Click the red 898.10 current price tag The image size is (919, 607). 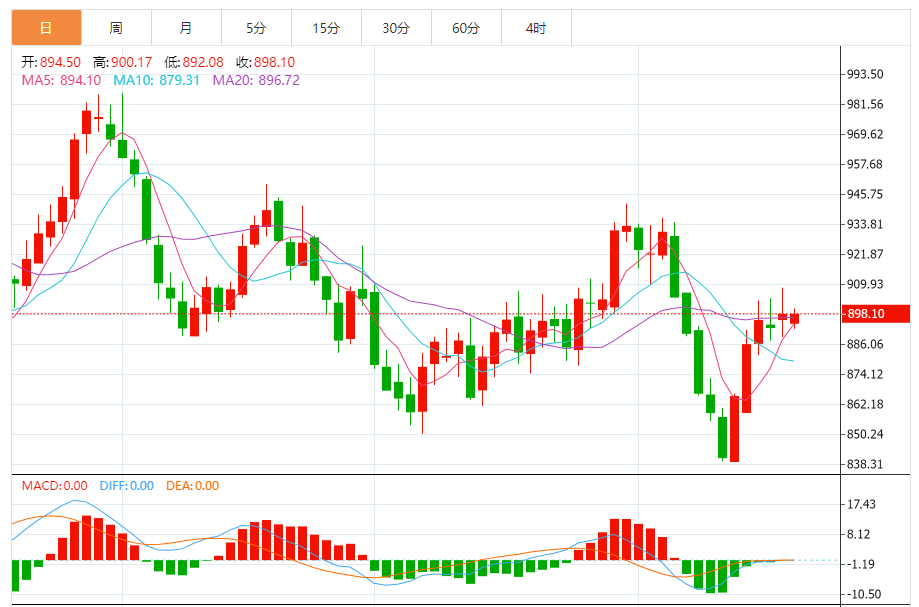coord(876,314)
